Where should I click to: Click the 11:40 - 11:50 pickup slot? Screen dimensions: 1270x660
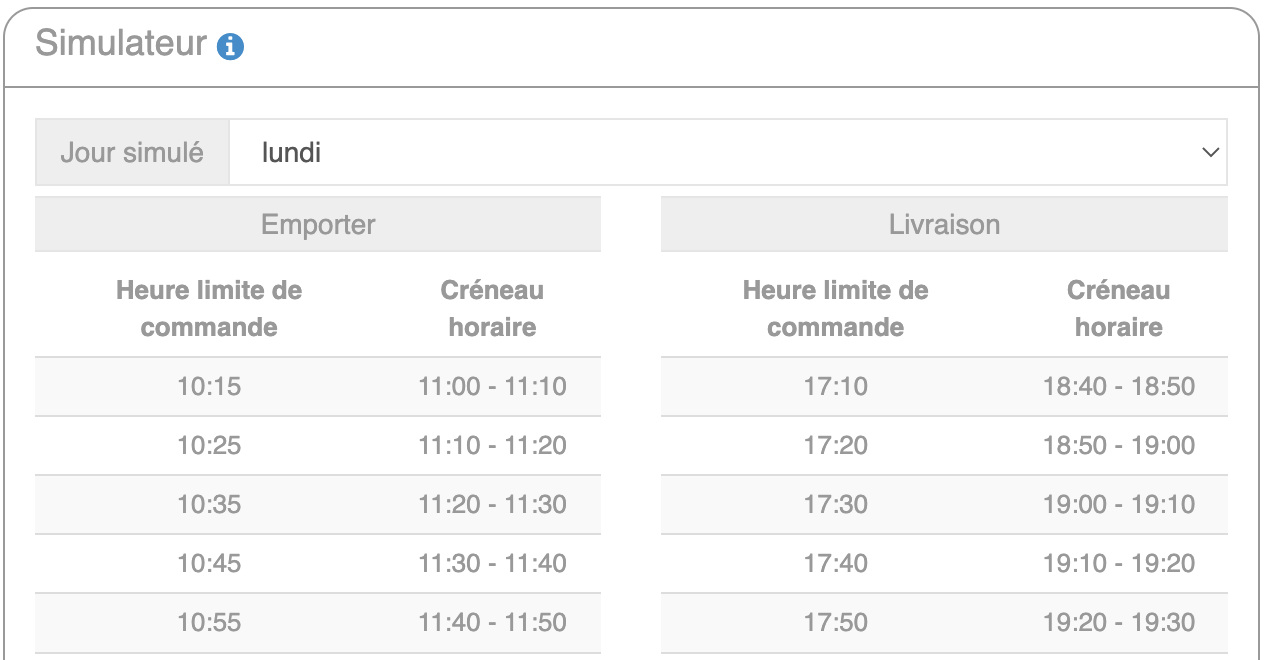(492, 622)
